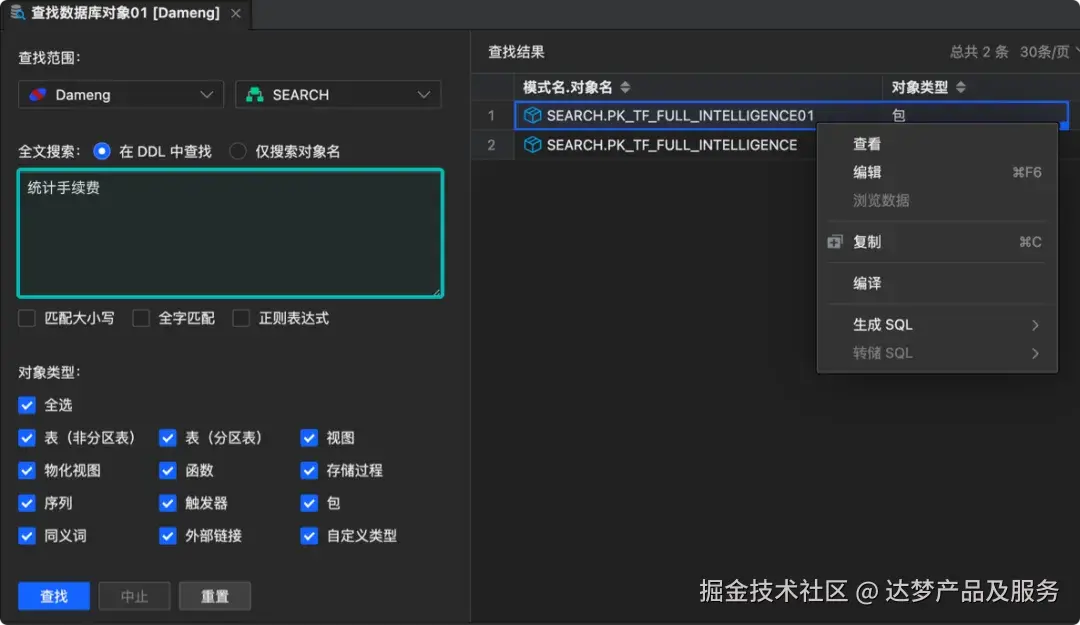This screenshot has height=625, width=1080.
Task: Uncheck the 物化视图 checkbox
Action: point(27,470)
